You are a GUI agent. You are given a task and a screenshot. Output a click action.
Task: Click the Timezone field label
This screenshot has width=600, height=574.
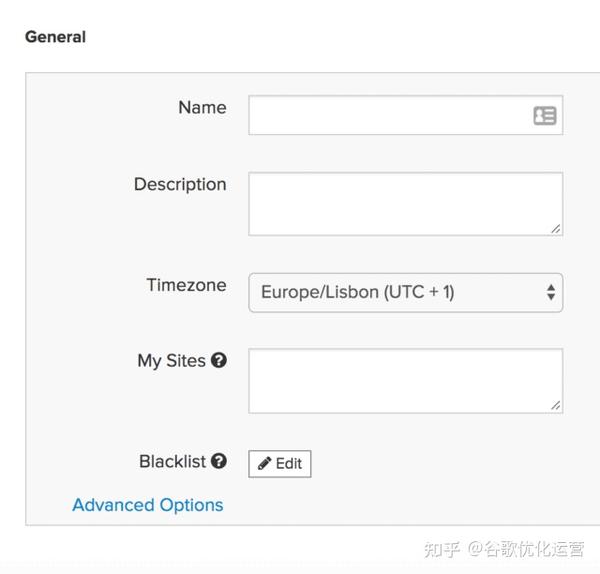tap(186, 285)
